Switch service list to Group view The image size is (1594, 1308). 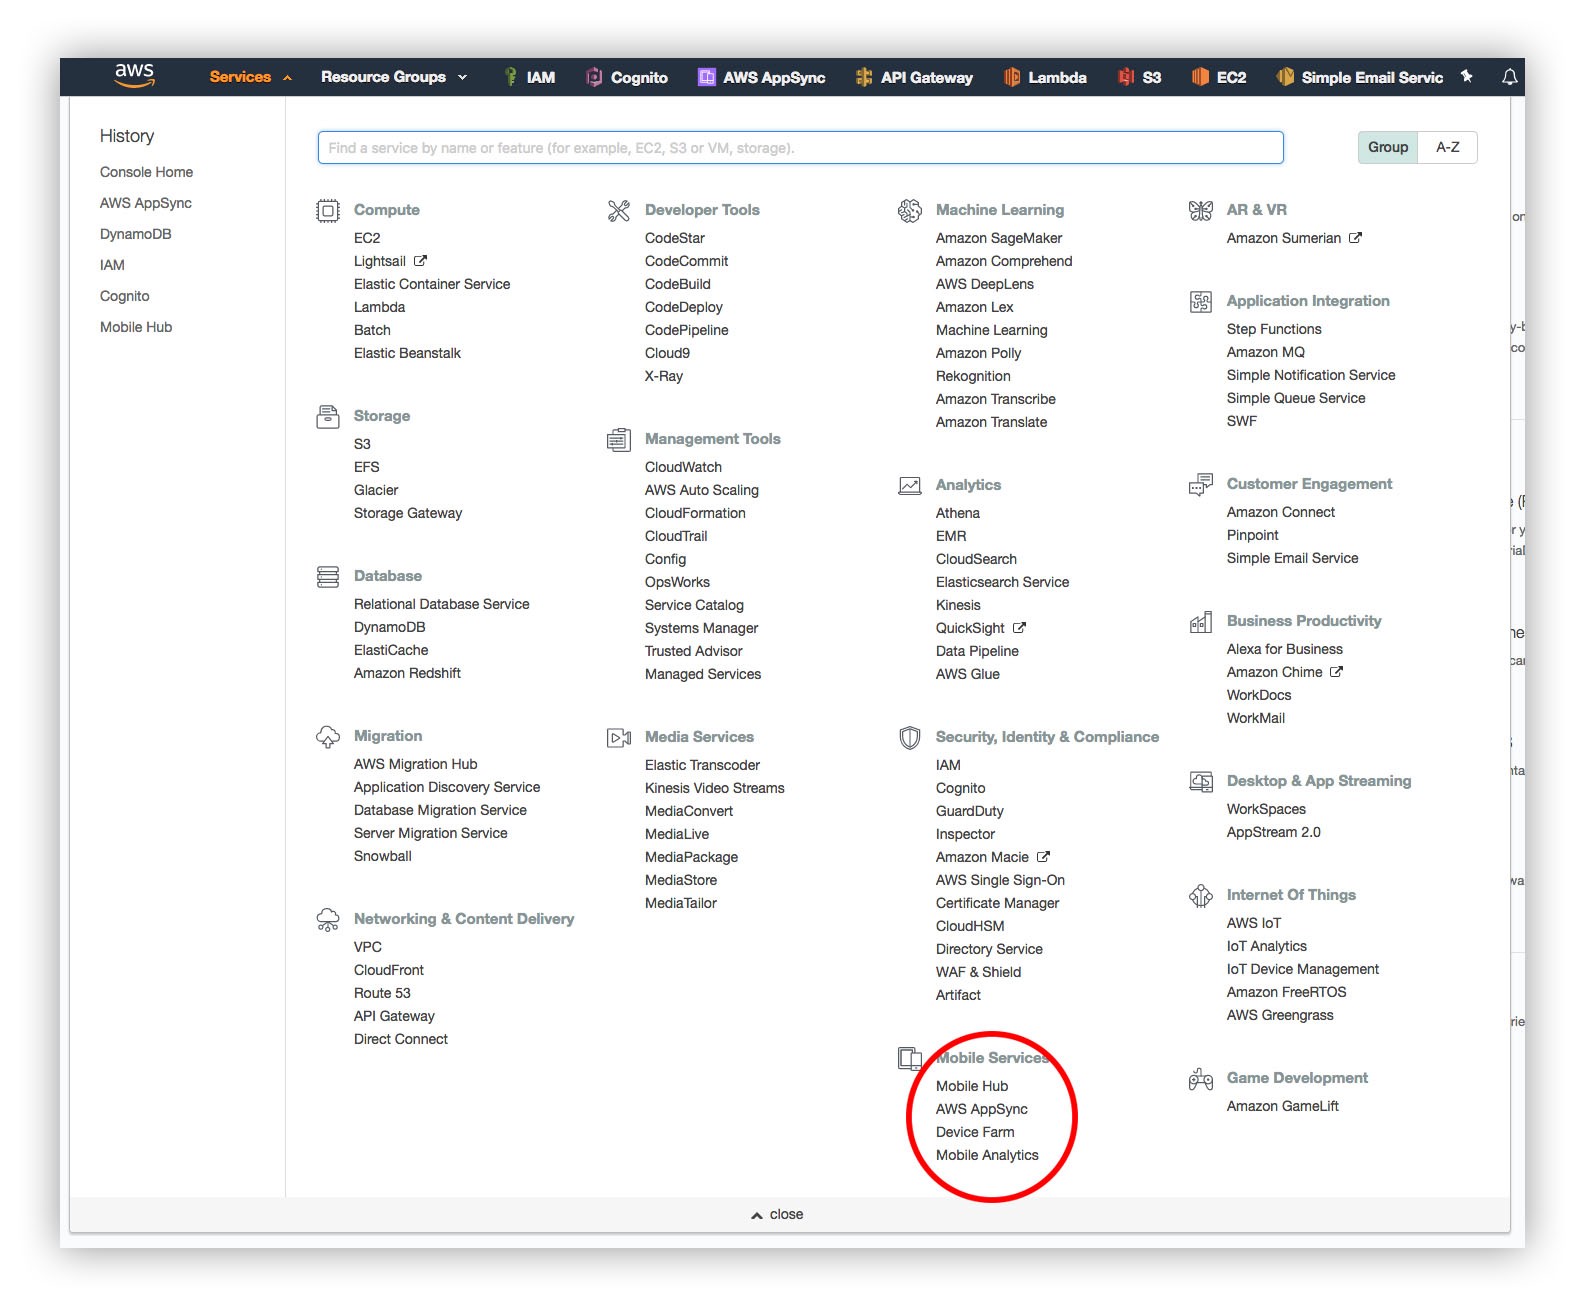[x=1388, y=147]
